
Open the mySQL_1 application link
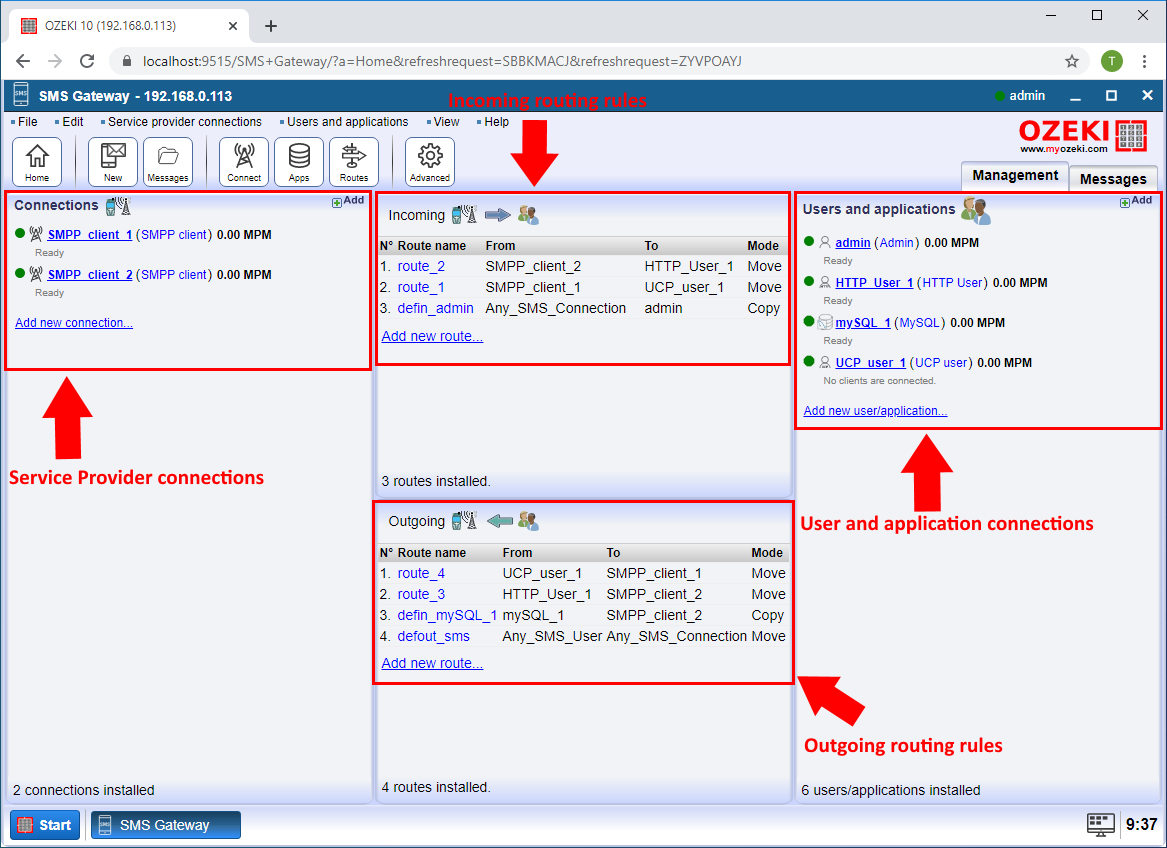[863, 322]
